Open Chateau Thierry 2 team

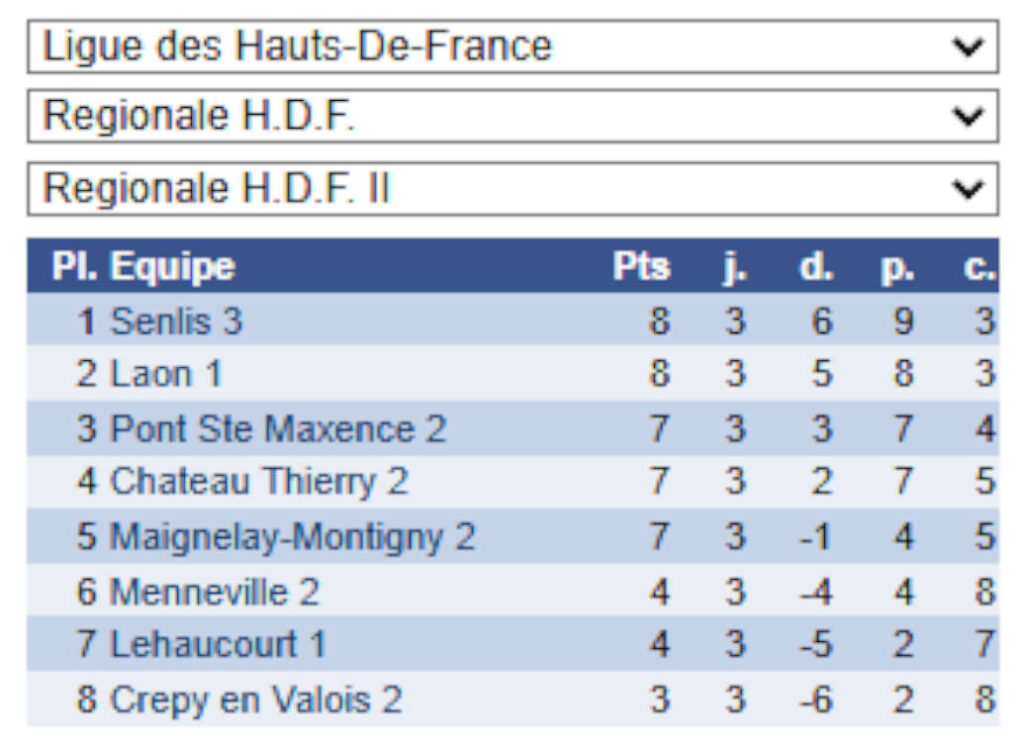[259, 482]
